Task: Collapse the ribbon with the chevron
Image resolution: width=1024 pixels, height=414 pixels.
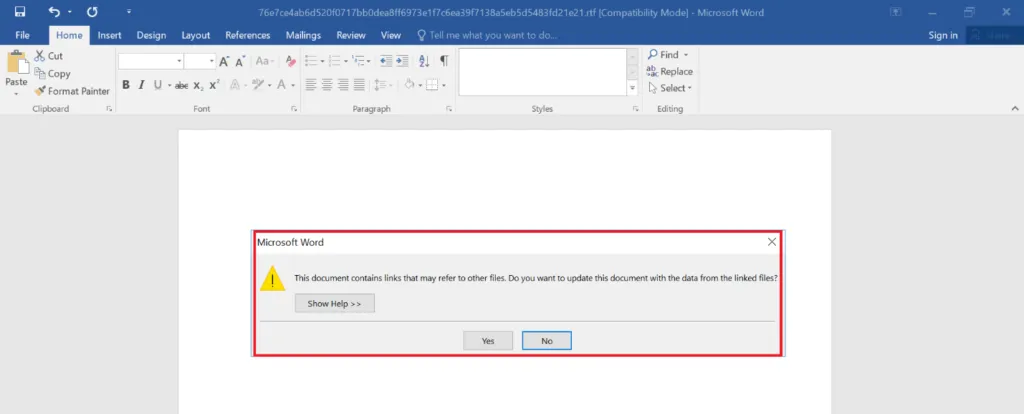Action: point(1015,108)
